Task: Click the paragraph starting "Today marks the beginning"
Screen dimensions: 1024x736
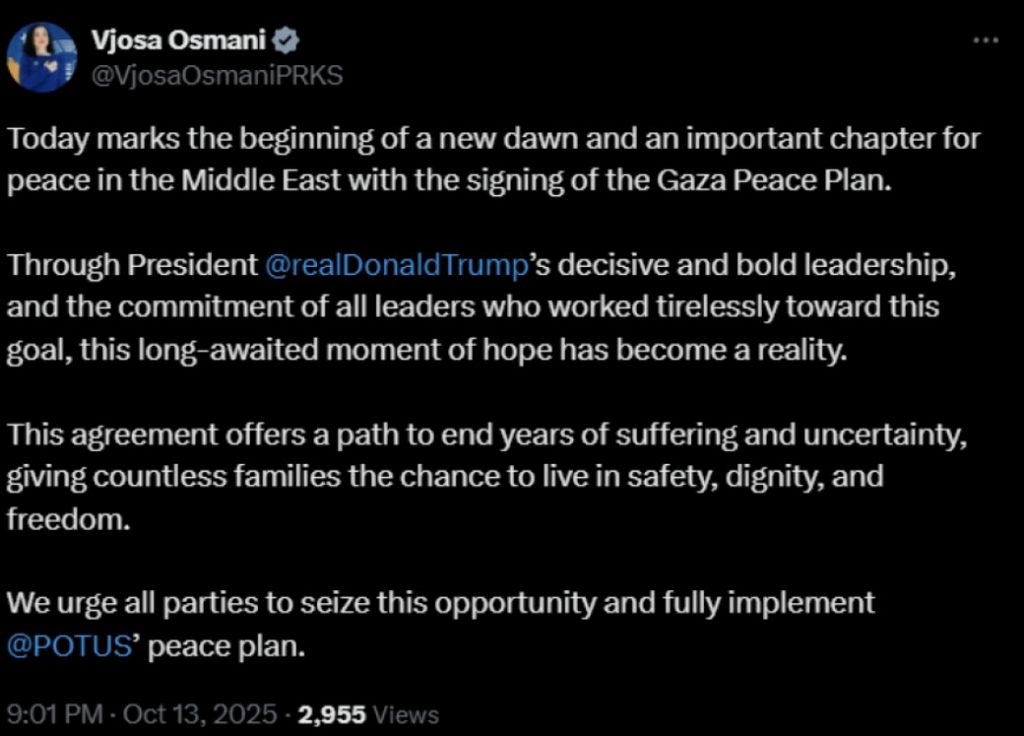Action: click(494, 140)
